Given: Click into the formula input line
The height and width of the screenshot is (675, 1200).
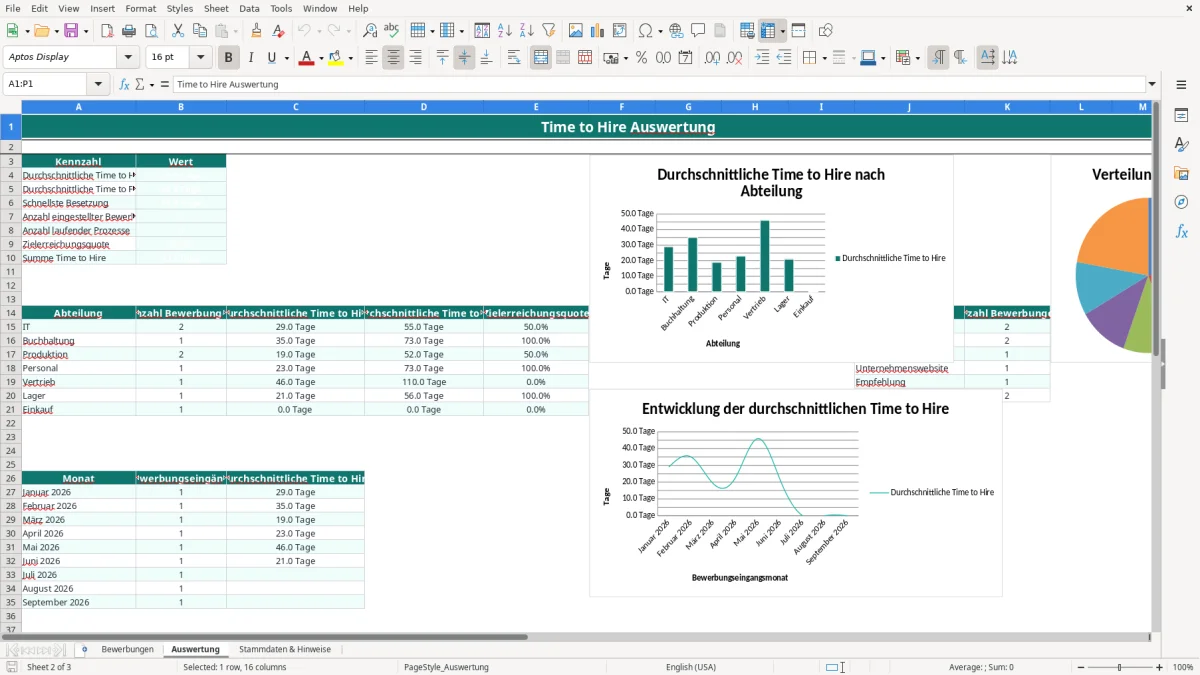Looking at the screenshot, I should click(x=658, y=84).
